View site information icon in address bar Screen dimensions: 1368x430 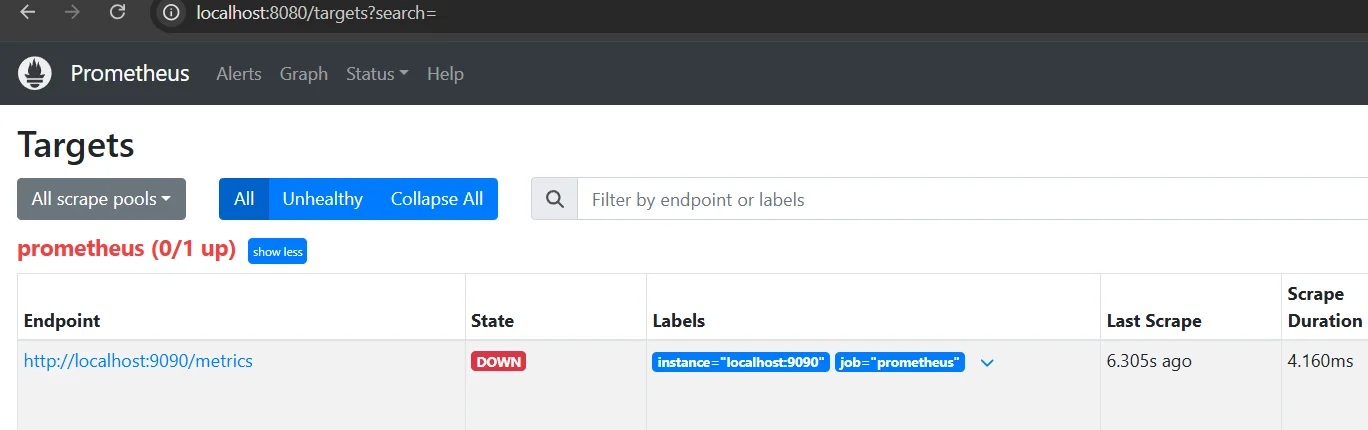click(x=172, y=13)
